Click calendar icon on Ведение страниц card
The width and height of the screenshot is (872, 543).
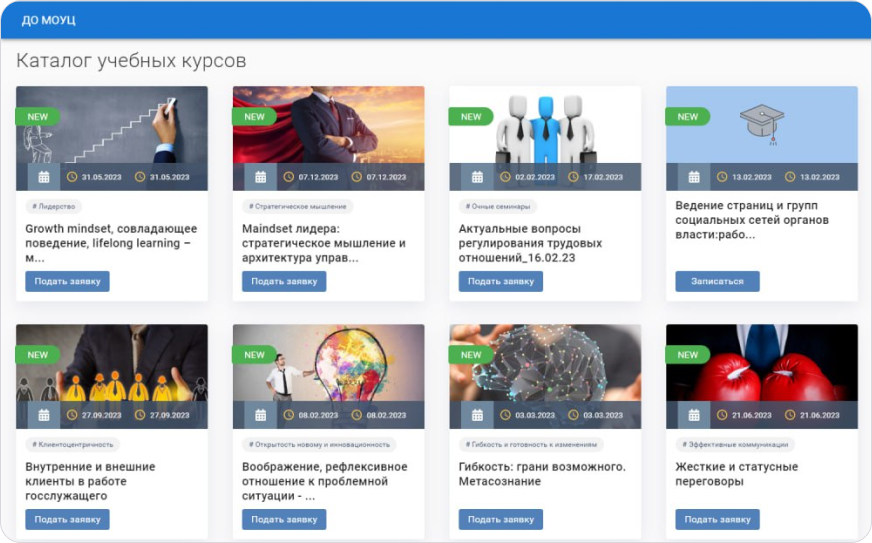click(694, 177)
